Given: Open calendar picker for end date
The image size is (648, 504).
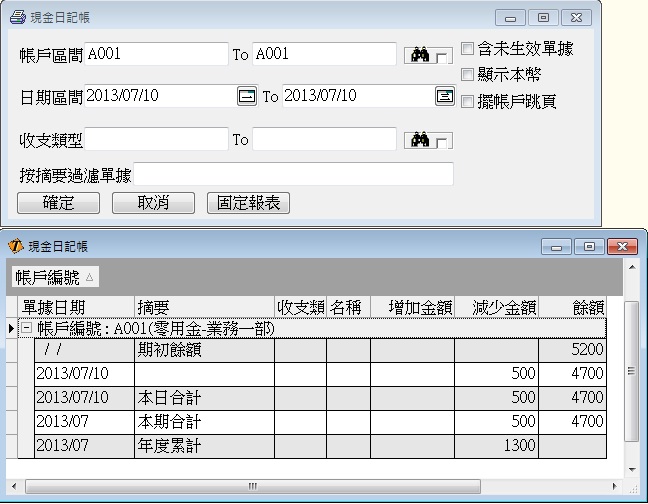Looking at the screenshot, I should [x=444, y=97].
